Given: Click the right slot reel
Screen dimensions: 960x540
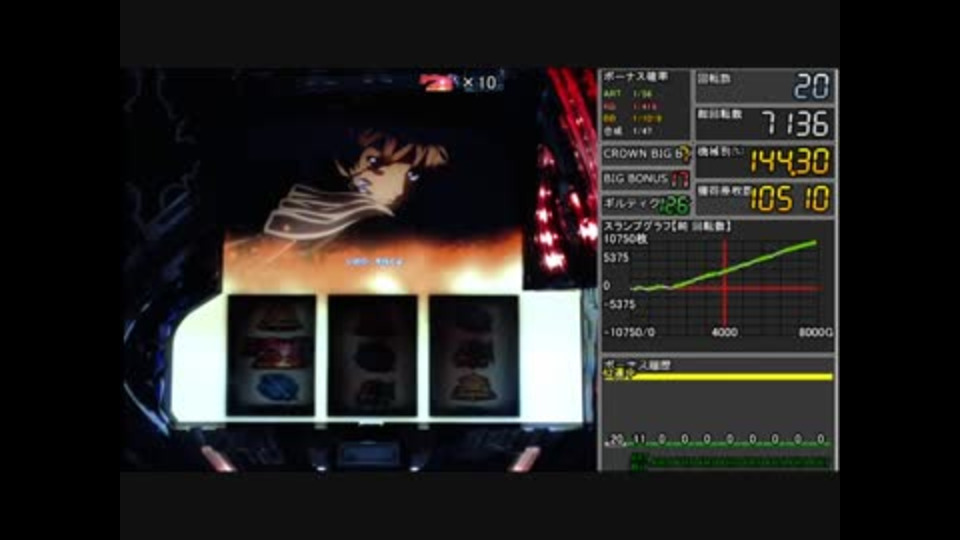Looking at the screenshot, I should click(x=474, y=355).
